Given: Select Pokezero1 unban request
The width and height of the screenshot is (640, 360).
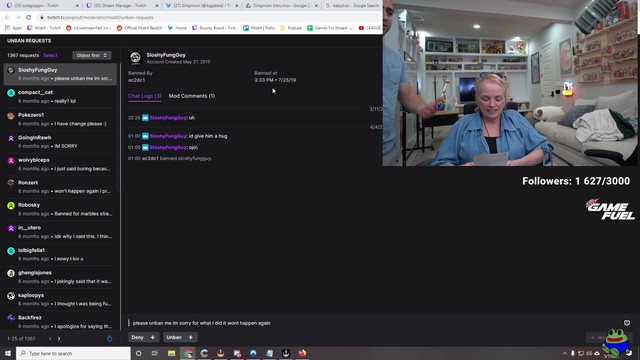Looking at the screenshot, I should click(60, 119).
